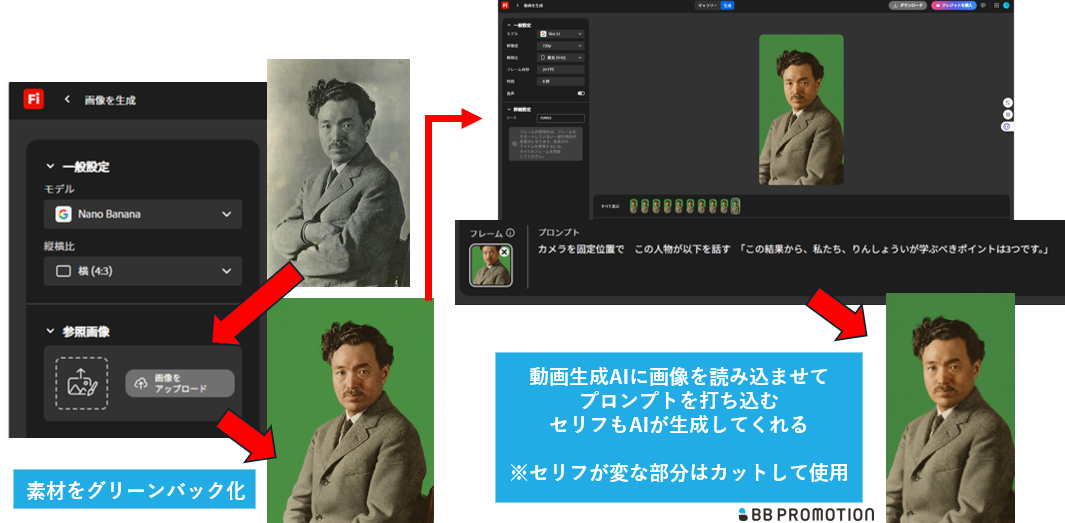
Task: Open the 横 (4:3) aspect ratio dropdown
Action: tap(142, 271)
